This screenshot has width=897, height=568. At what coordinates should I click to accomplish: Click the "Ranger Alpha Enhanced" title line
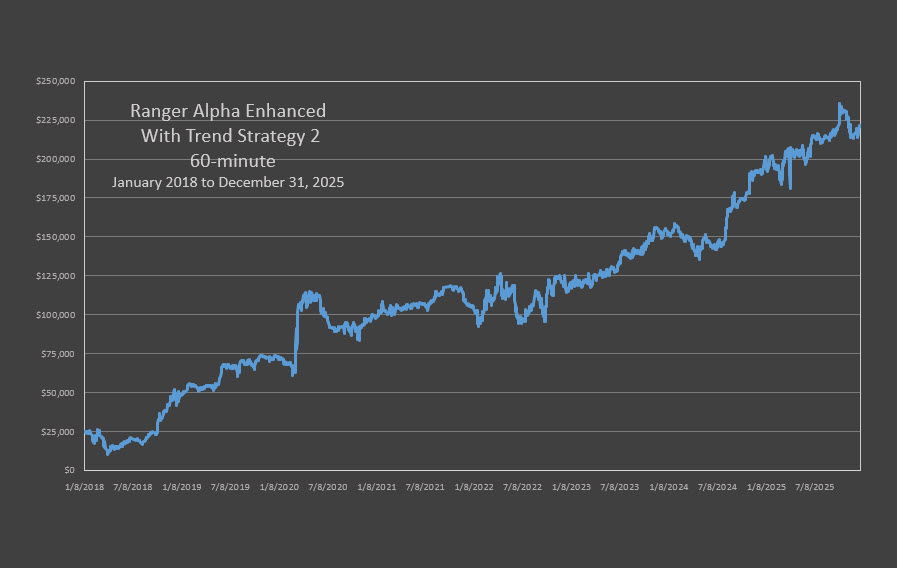click(x=228, y=111)
